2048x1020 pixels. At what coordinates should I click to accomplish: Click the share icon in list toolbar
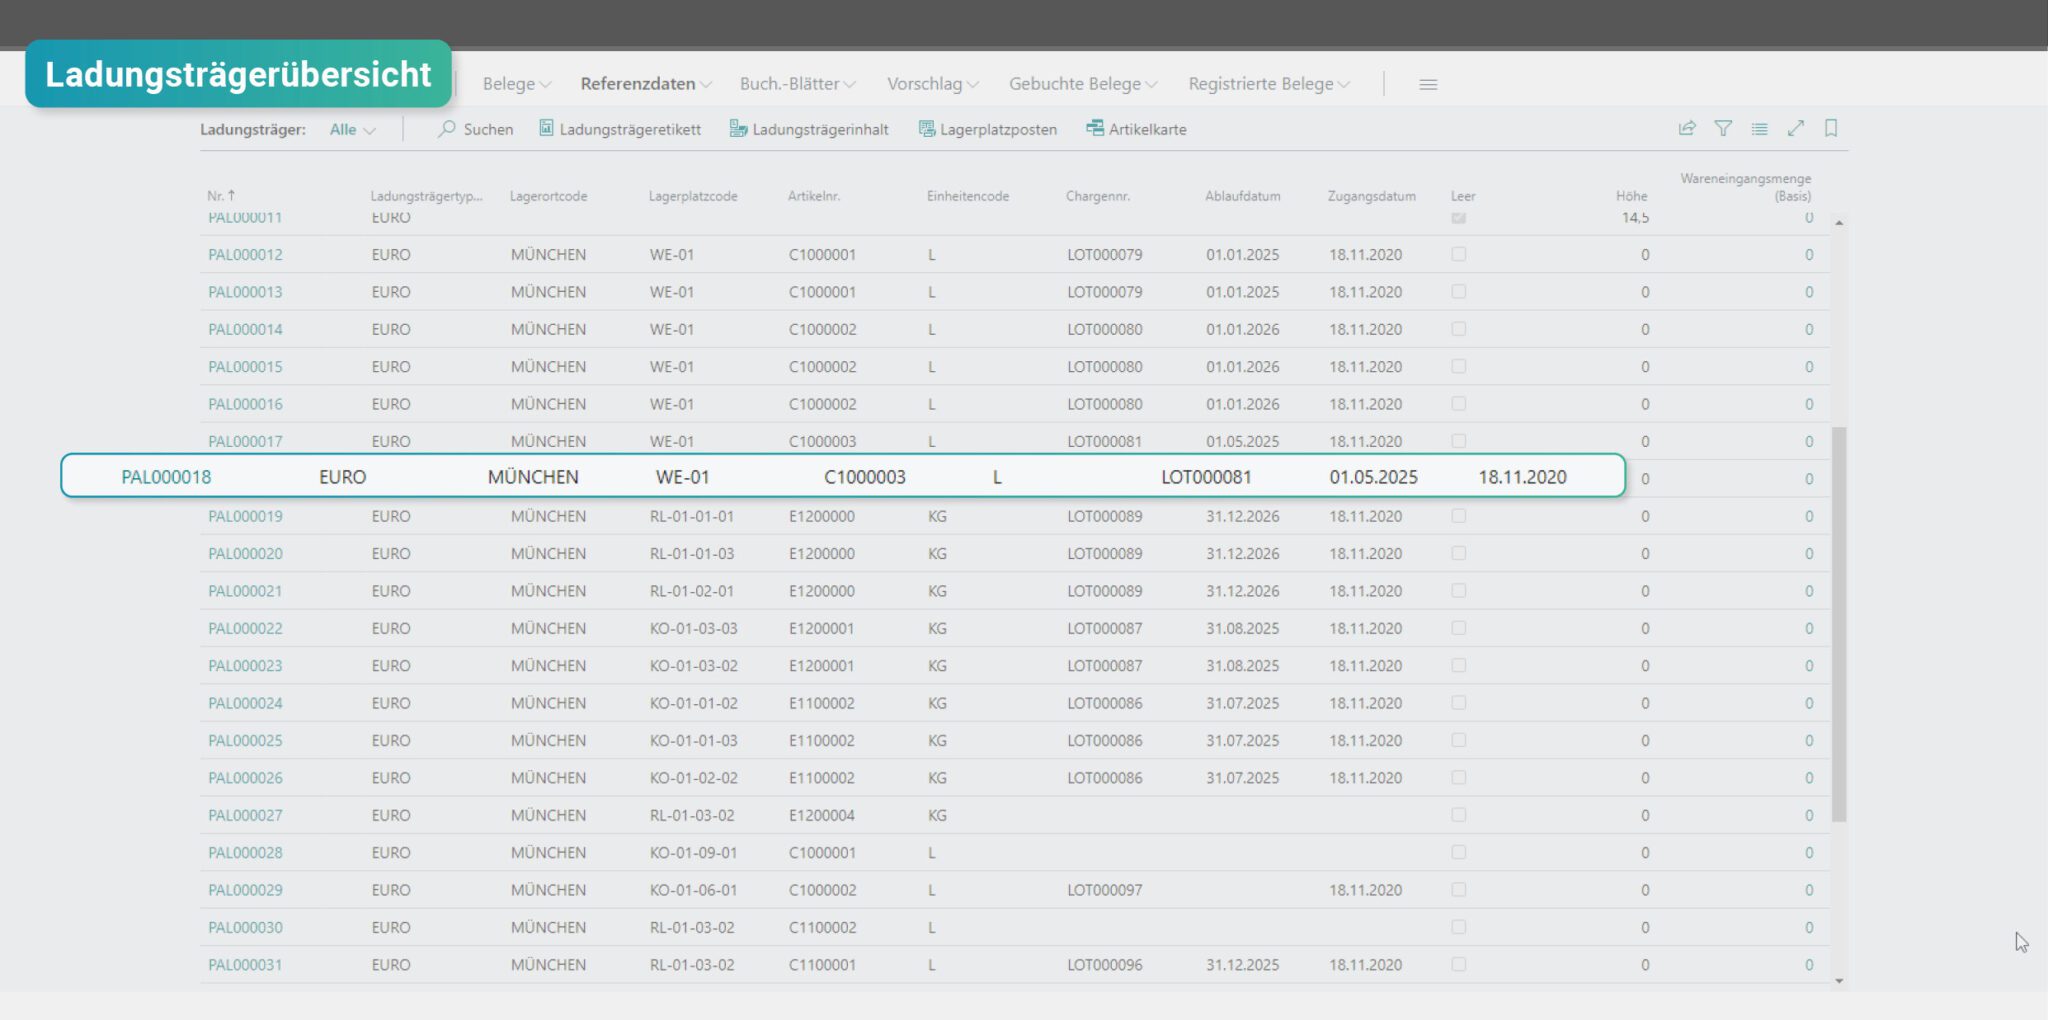tap(1687, 128)
